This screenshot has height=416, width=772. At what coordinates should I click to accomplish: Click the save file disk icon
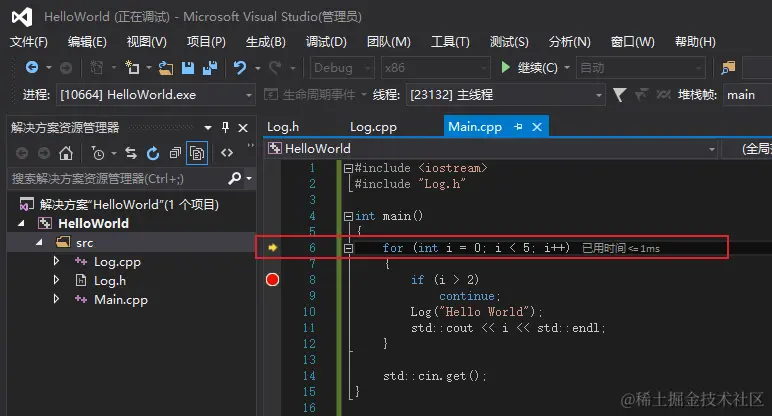(x=188, y=67)
